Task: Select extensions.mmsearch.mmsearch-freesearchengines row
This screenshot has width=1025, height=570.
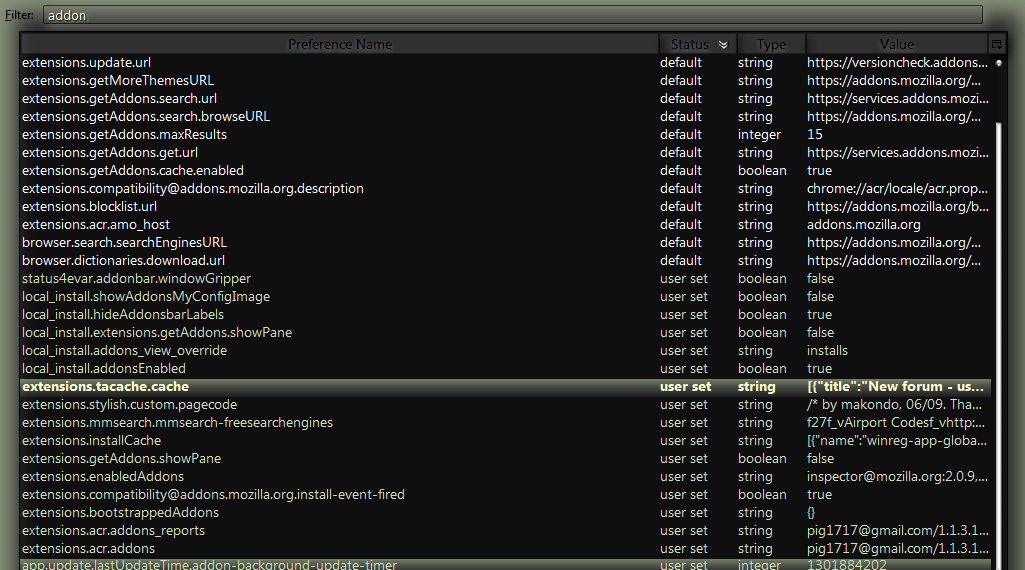Action: 506,422
